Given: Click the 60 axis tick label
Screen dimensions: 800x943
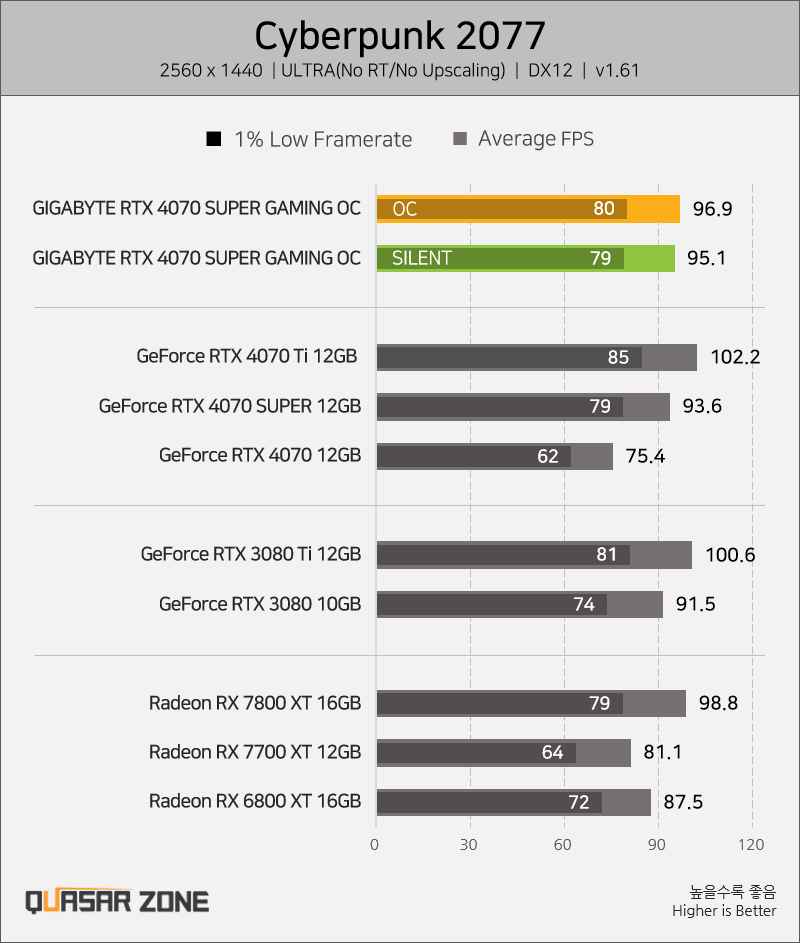Looking at the screenshot, I should coord(563,844).
